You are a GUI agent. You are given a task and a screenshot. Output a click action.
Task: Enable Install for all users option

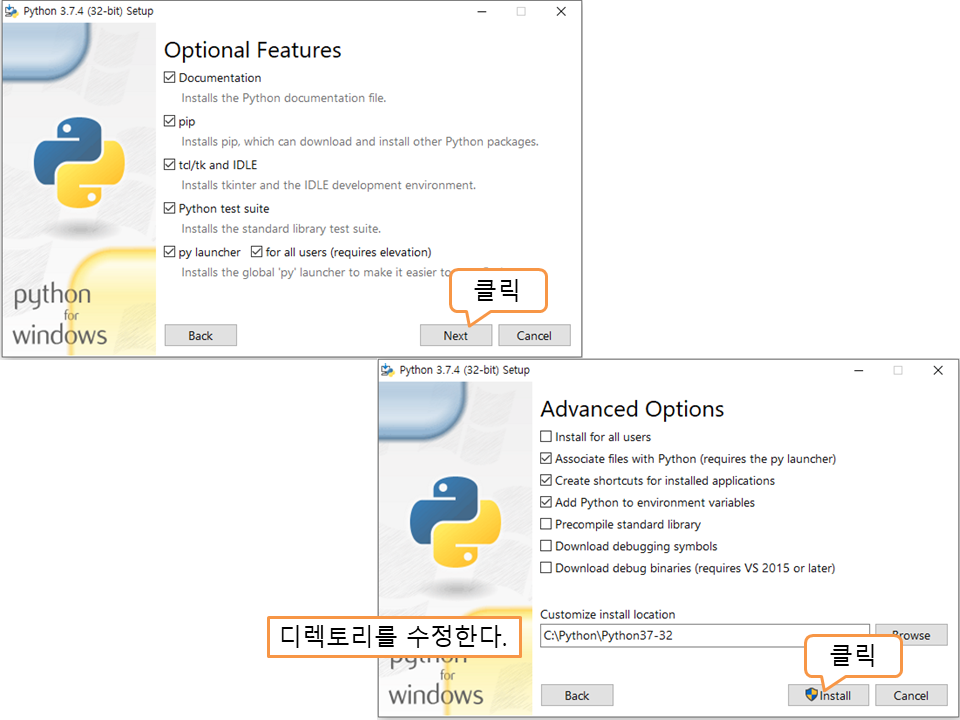[x=546, y=437]
